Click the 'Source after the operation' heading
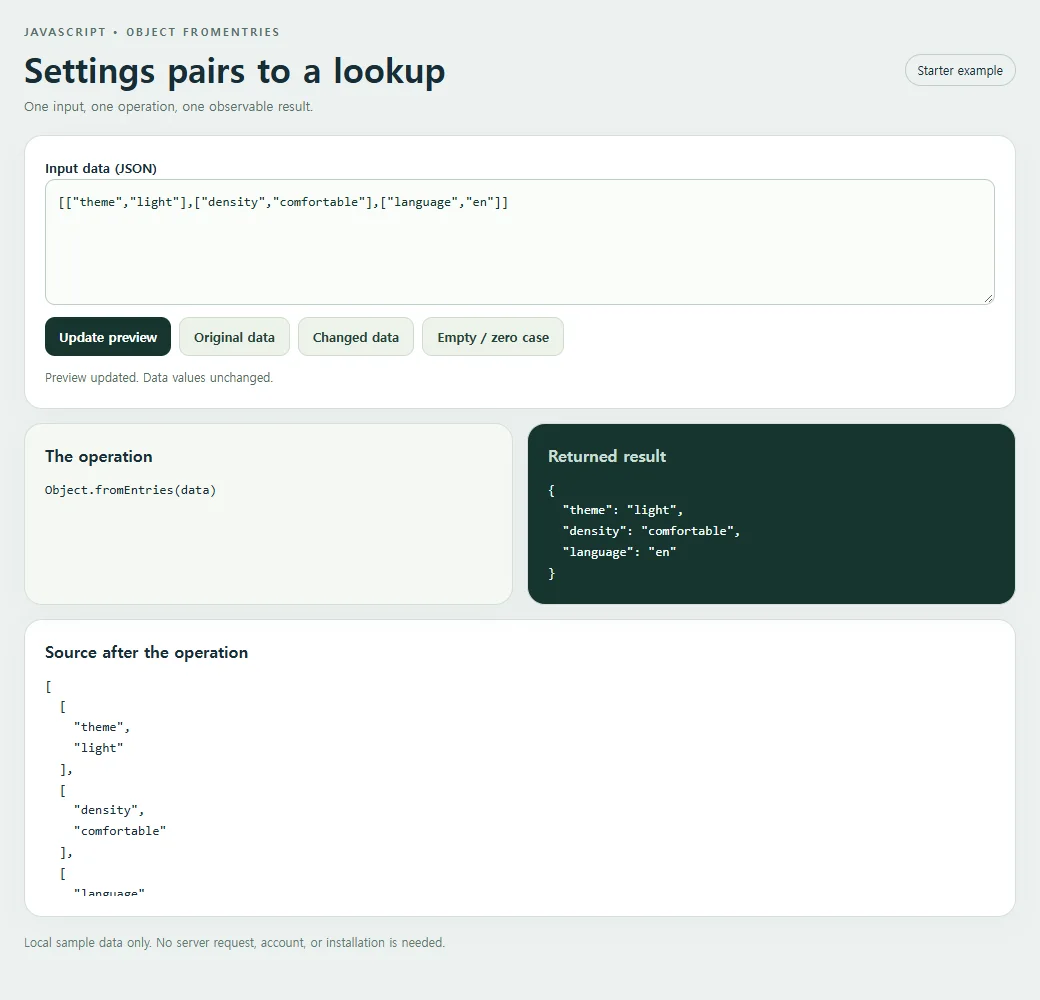The height and width of the screenshot is (1000, 1040). [147, 653]
